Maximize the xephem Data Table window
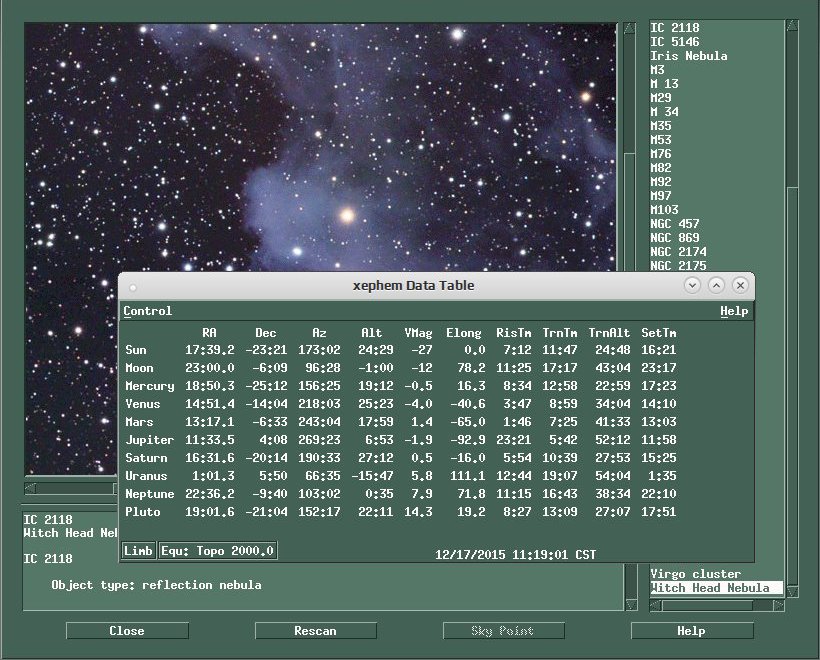This screenshot has height=660, width=820. (x=716, y=286)
